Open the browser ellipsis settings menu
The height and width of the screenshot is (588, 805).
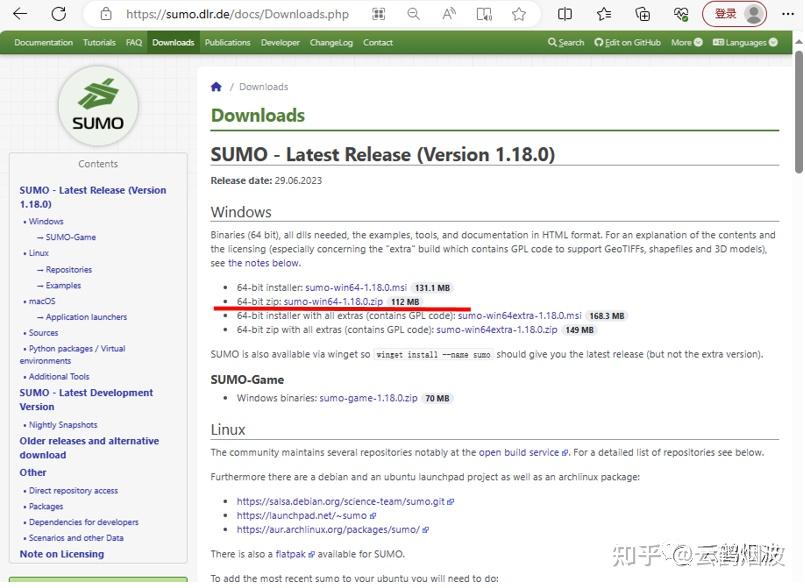(x=790, y=14)
